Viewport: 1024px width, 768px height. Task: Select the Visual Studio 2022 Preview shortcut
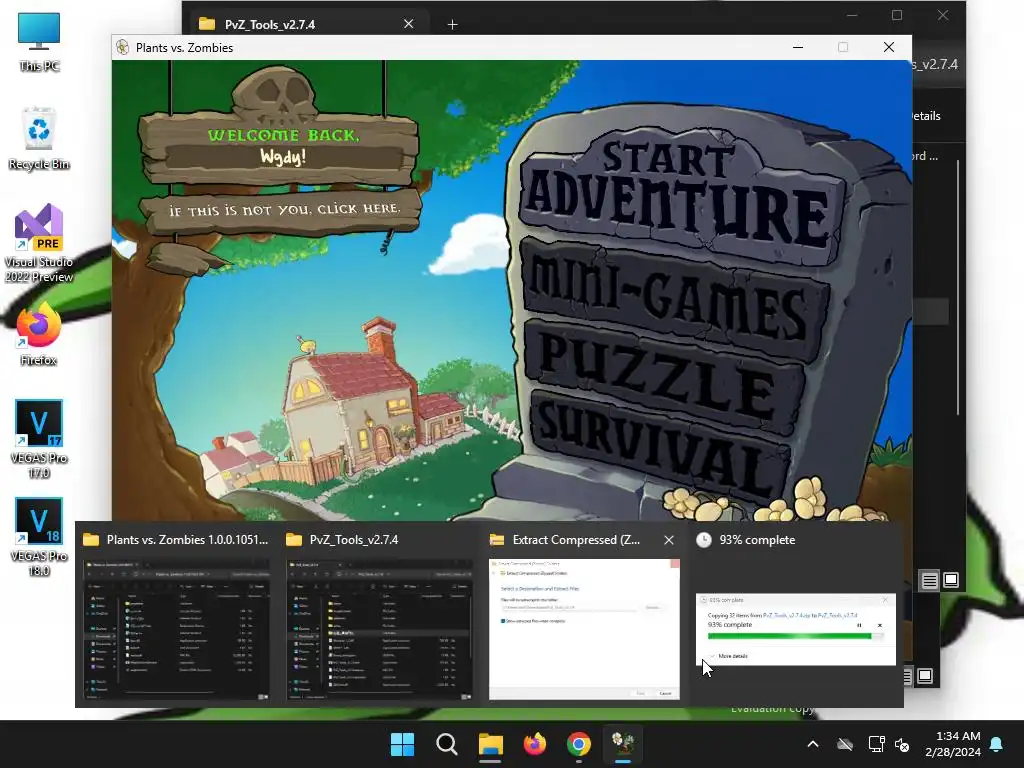click(39, 243)
